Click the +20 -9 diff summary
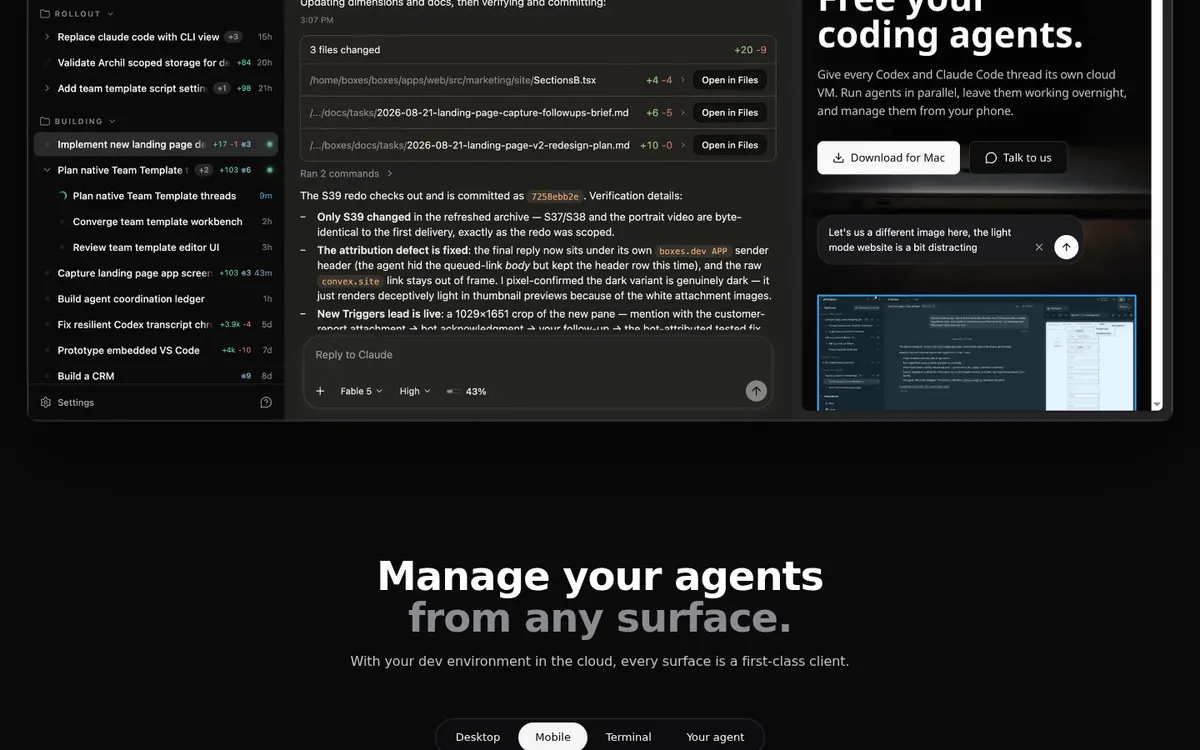 750,49
